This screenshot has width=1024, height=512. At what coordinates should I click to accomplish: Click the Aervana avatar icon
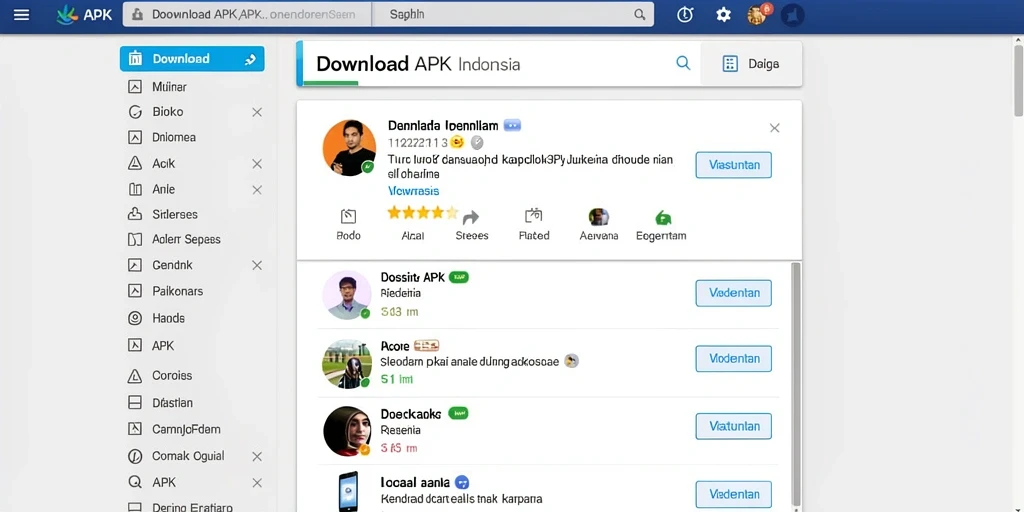pos(598,217)
